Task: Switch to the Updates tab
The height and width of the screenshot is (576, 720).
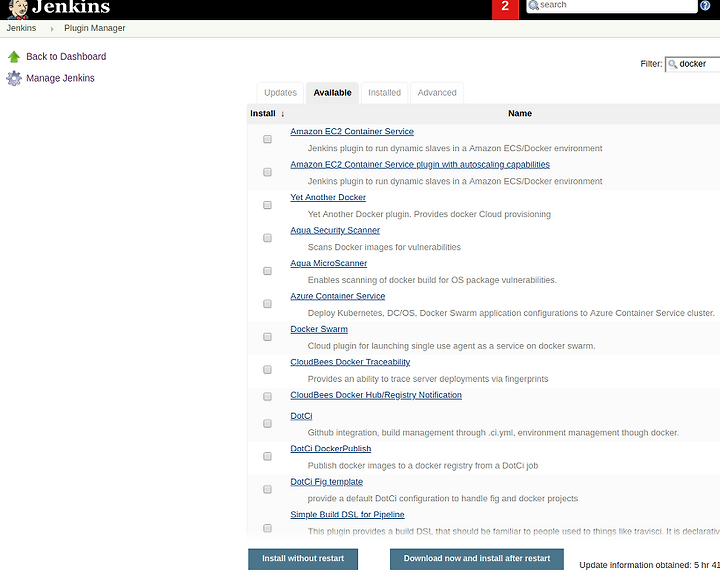Action: 280,93
